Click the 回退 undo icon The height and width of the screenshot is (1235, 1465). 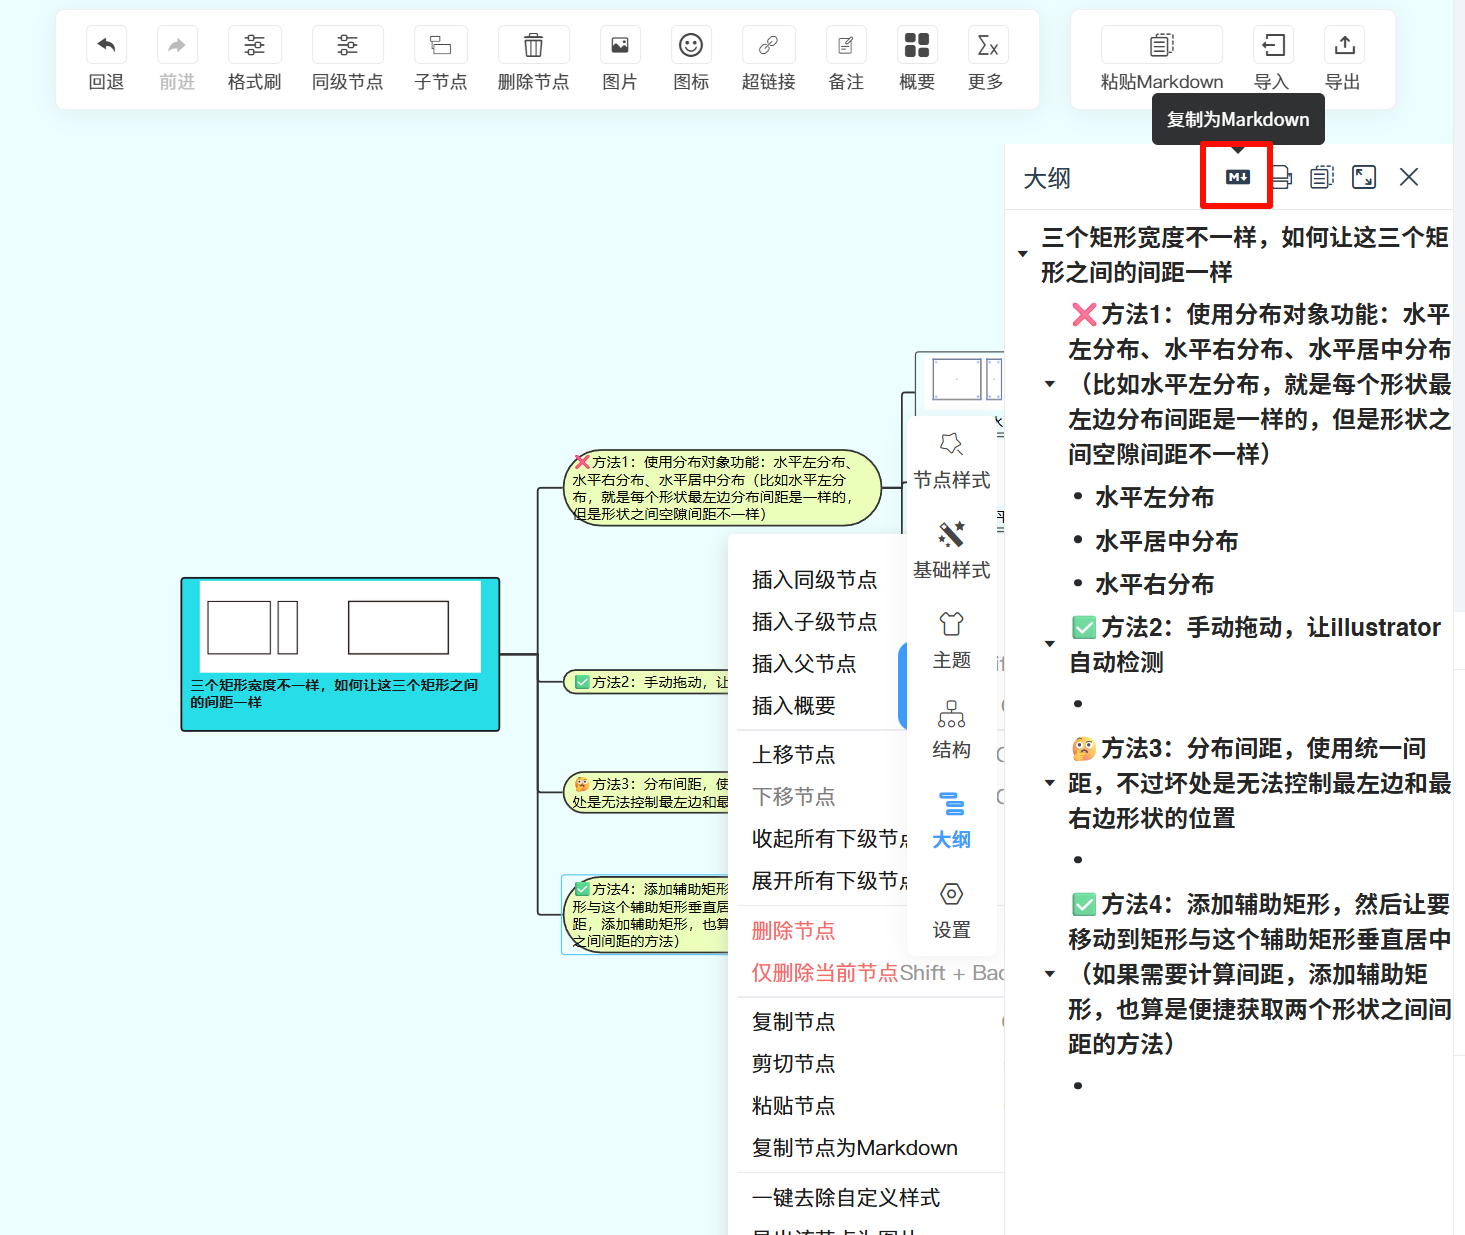(x=106, y=46)
